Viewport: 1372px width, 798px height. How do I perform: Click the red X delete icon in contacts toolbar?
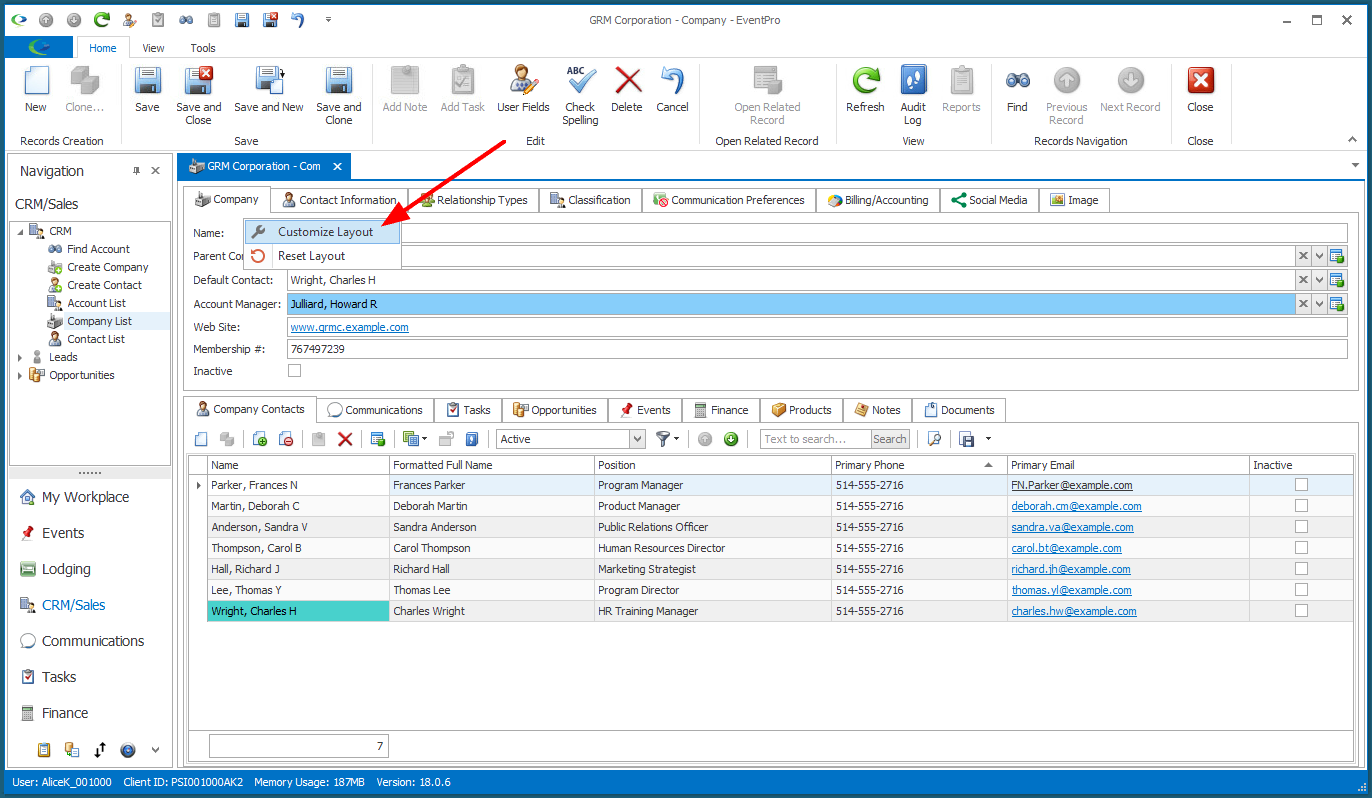(x=345, y=439)
